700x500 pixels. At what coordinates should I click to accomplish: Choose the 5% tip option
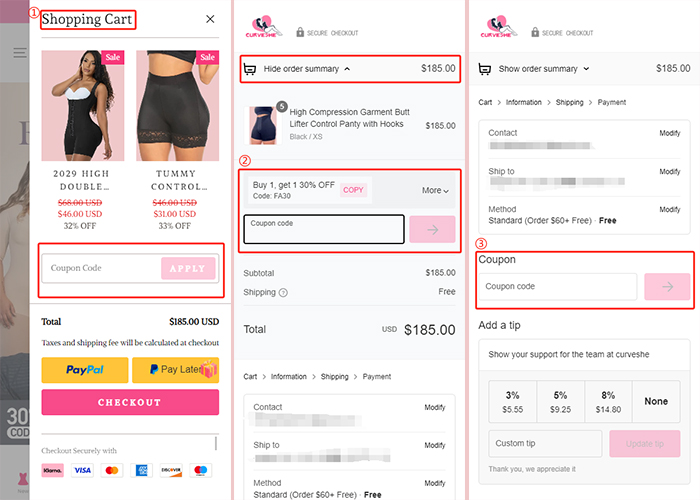click(560, 402)
